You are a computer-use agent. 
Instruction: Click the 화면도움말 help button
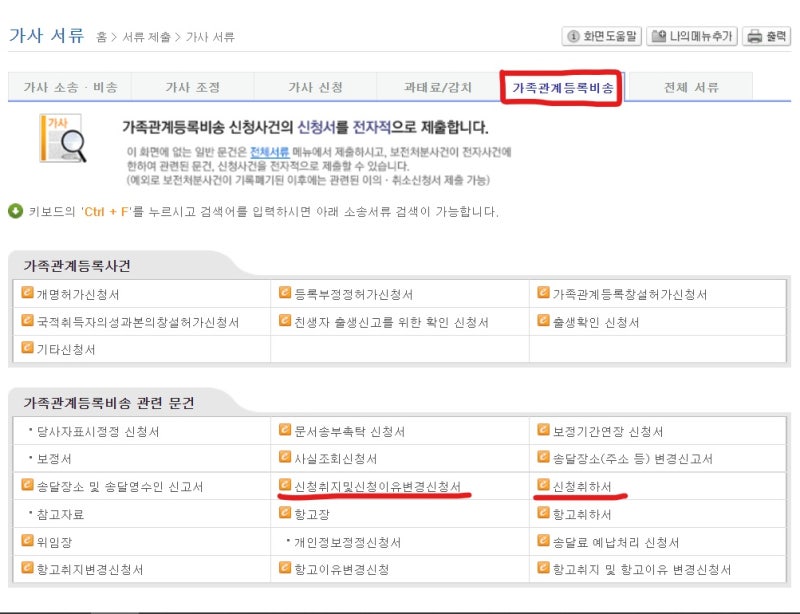tap(602, 36)
